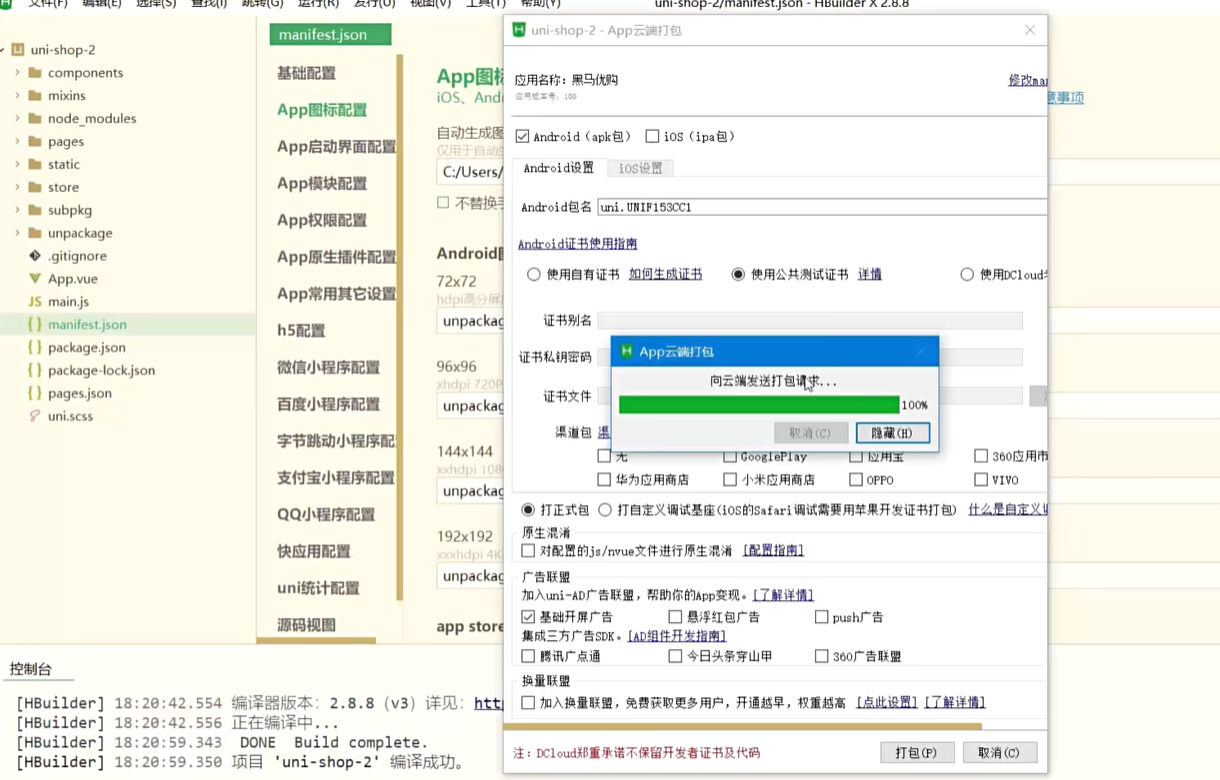Click the mixins folder icon
Image resolution: width=1220 pixels, height=780 pixels.
pos(35,96)
